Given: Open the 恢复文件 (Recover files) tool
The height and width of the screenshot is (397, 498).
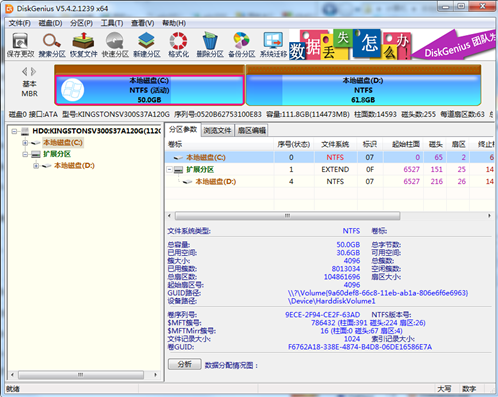Looking at the screenshot, I should pyautogui.click(x=83, y=45).
